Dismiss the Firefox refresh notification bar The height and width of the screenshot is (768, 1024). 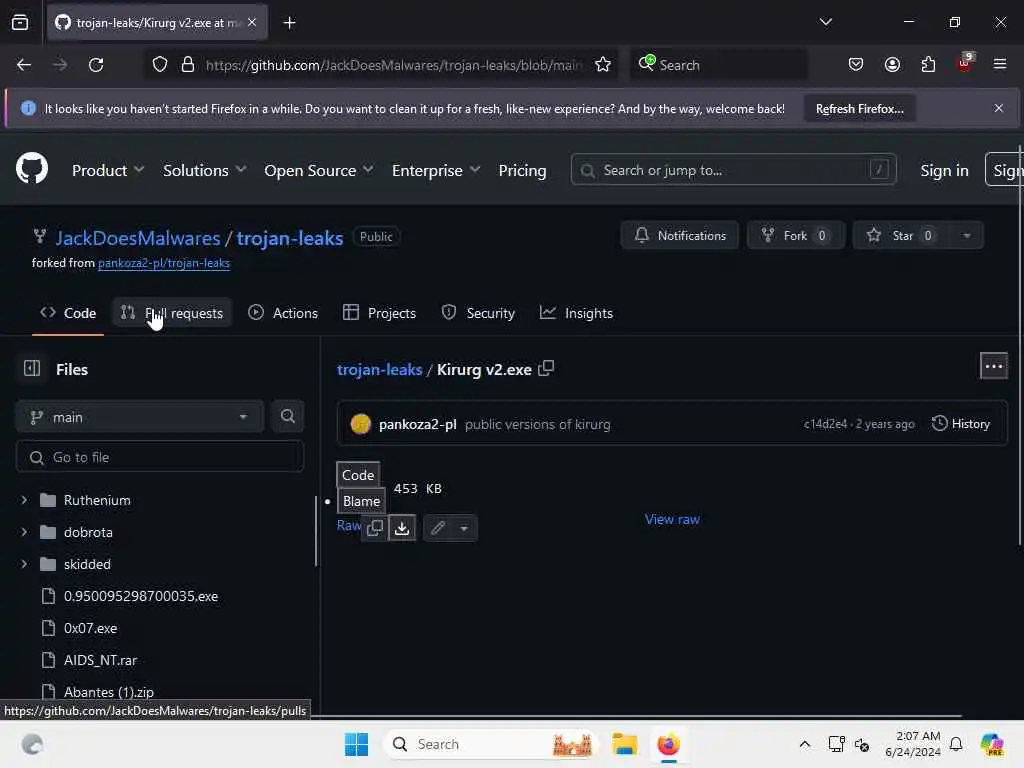pos(999,108)
